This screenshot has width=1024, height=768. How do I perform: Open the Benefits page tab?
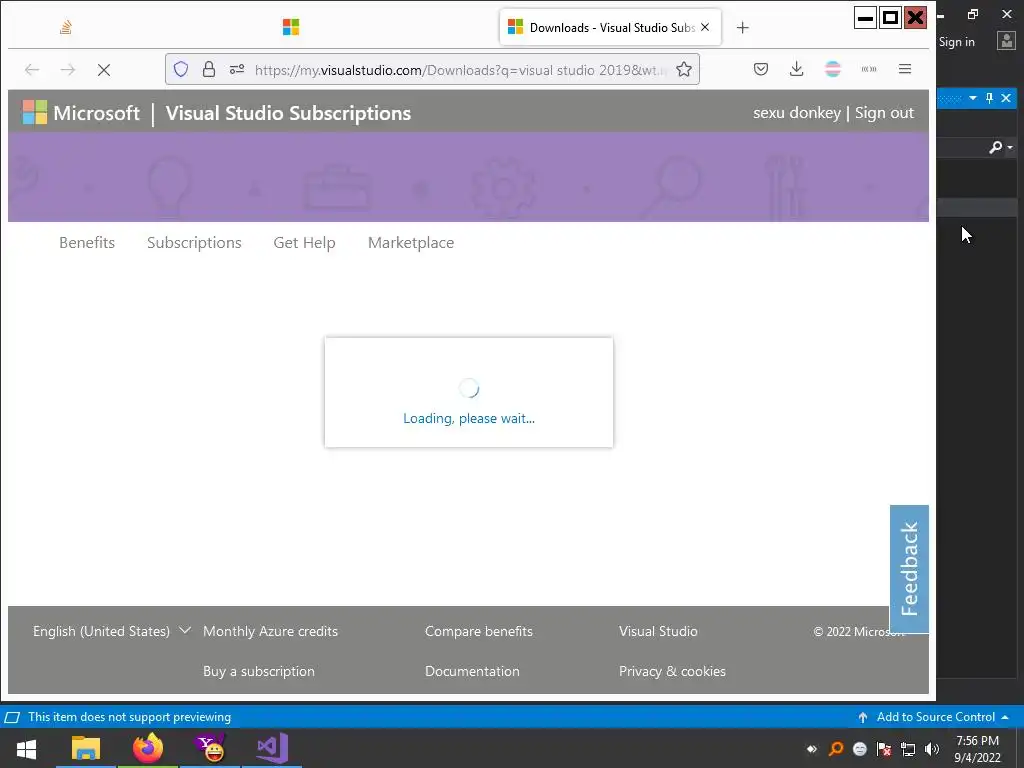pyautogui.click(x=87, y=243)
